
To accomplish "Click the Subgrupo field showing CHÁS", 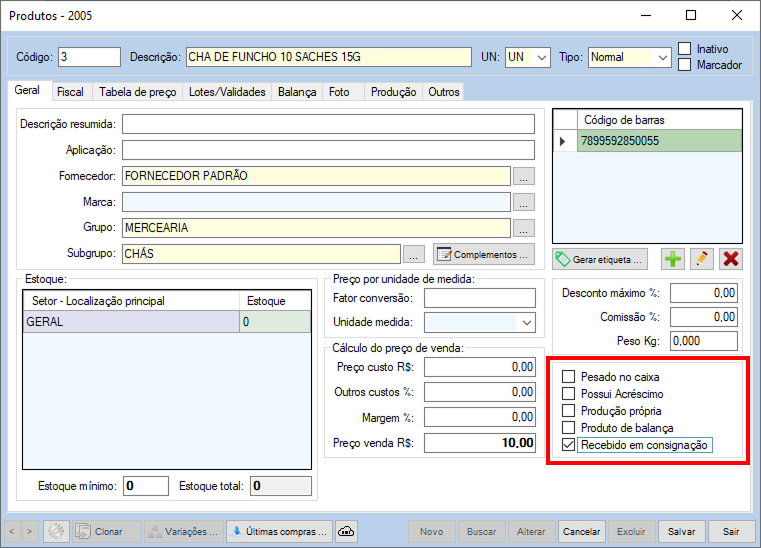I will tap(261, 254).
